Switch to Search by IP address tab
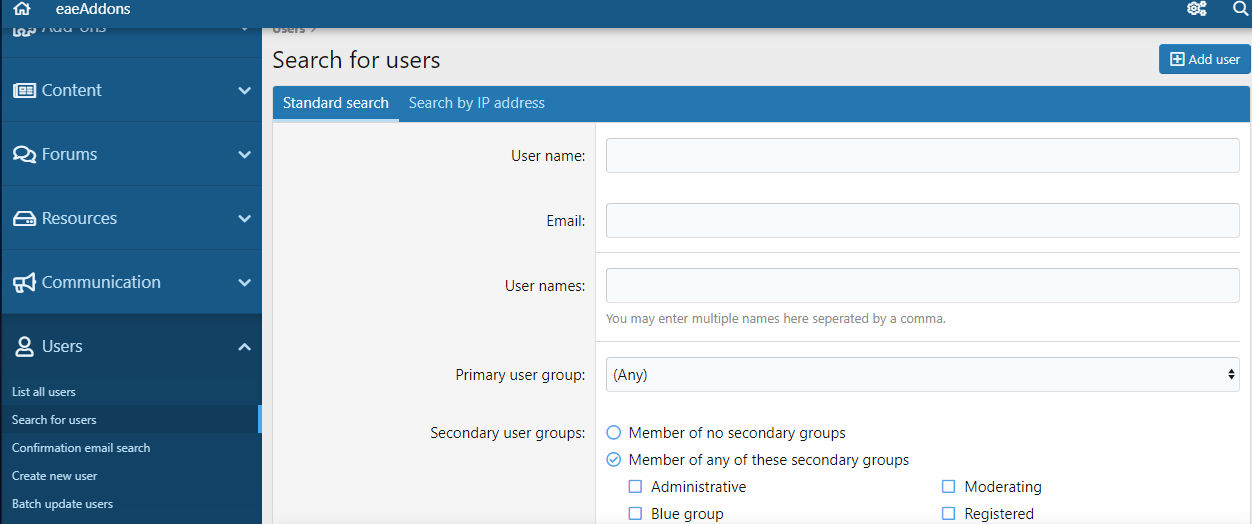 476,103
